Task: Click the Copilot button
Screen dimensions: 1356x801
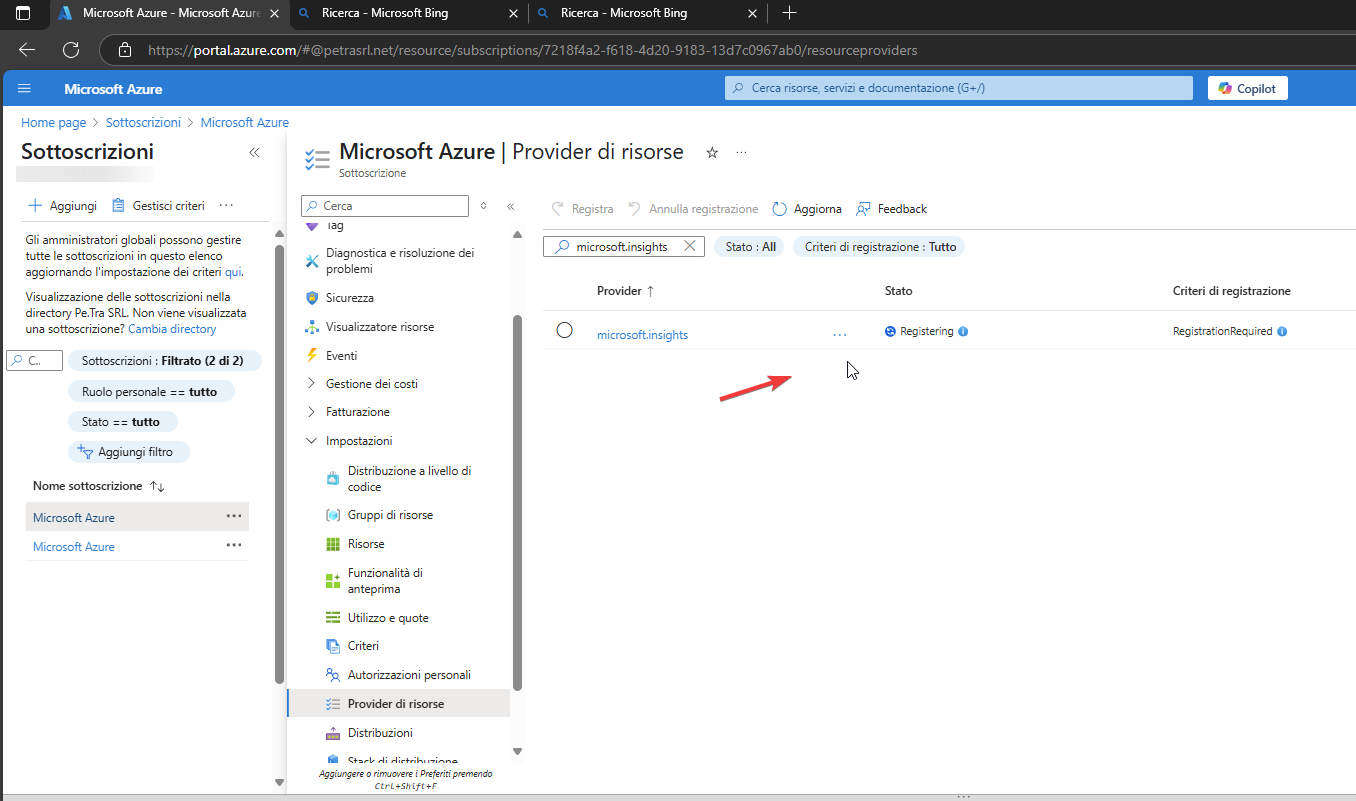Action: point(1247,88)
